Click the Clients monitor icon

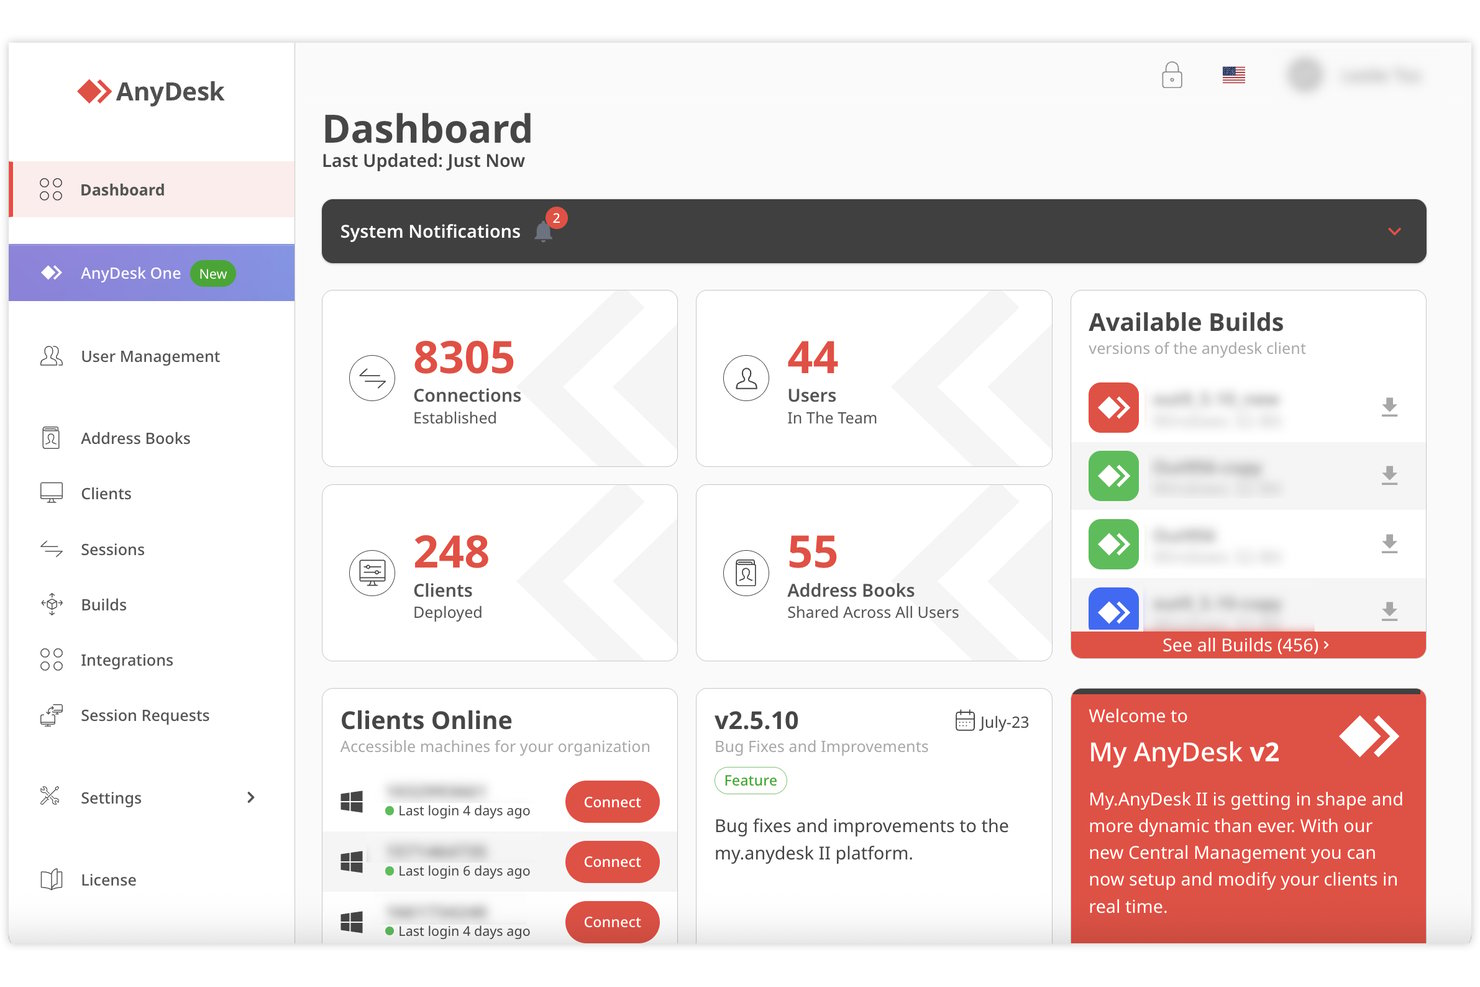(x=51, y=493)
